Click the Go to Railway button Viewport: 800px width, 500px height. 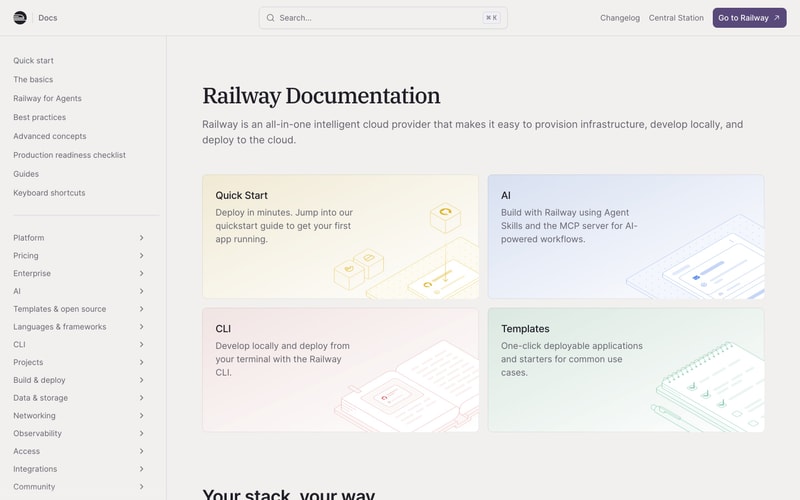749,18
